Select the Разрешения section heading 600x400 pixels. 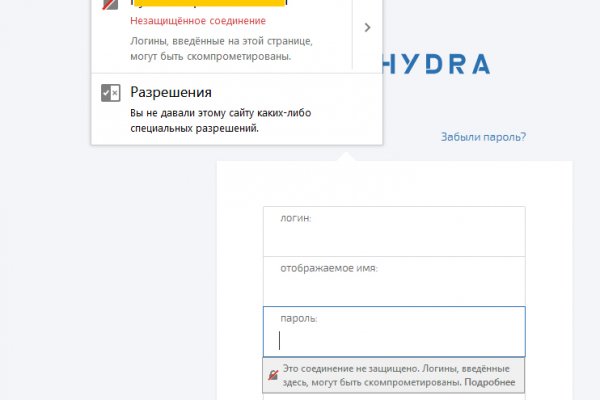pos(170,93)
